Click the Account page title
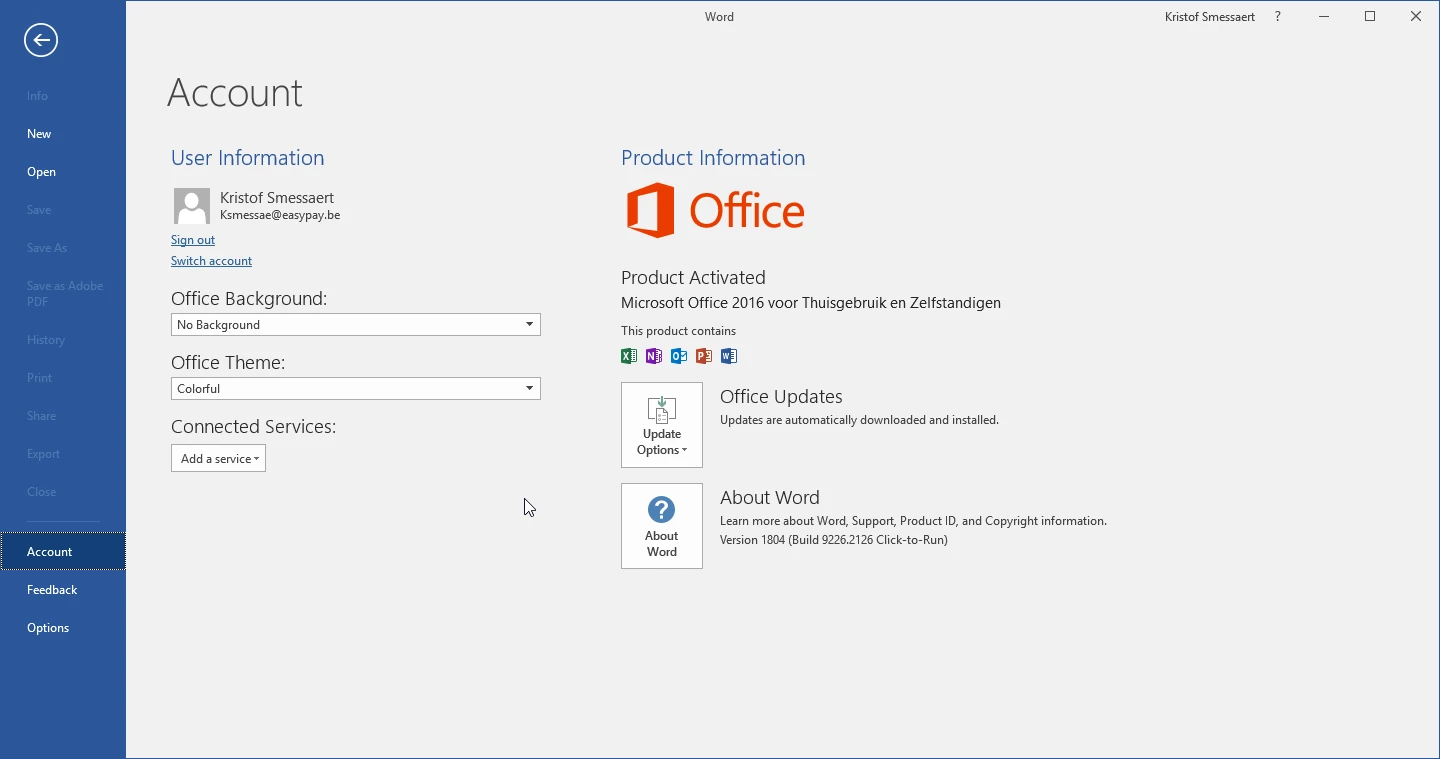 click(235, 93)
